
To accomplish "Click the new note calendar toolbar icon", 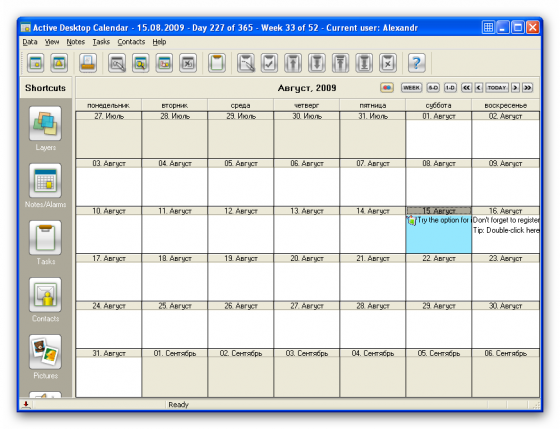I will 36,63.
